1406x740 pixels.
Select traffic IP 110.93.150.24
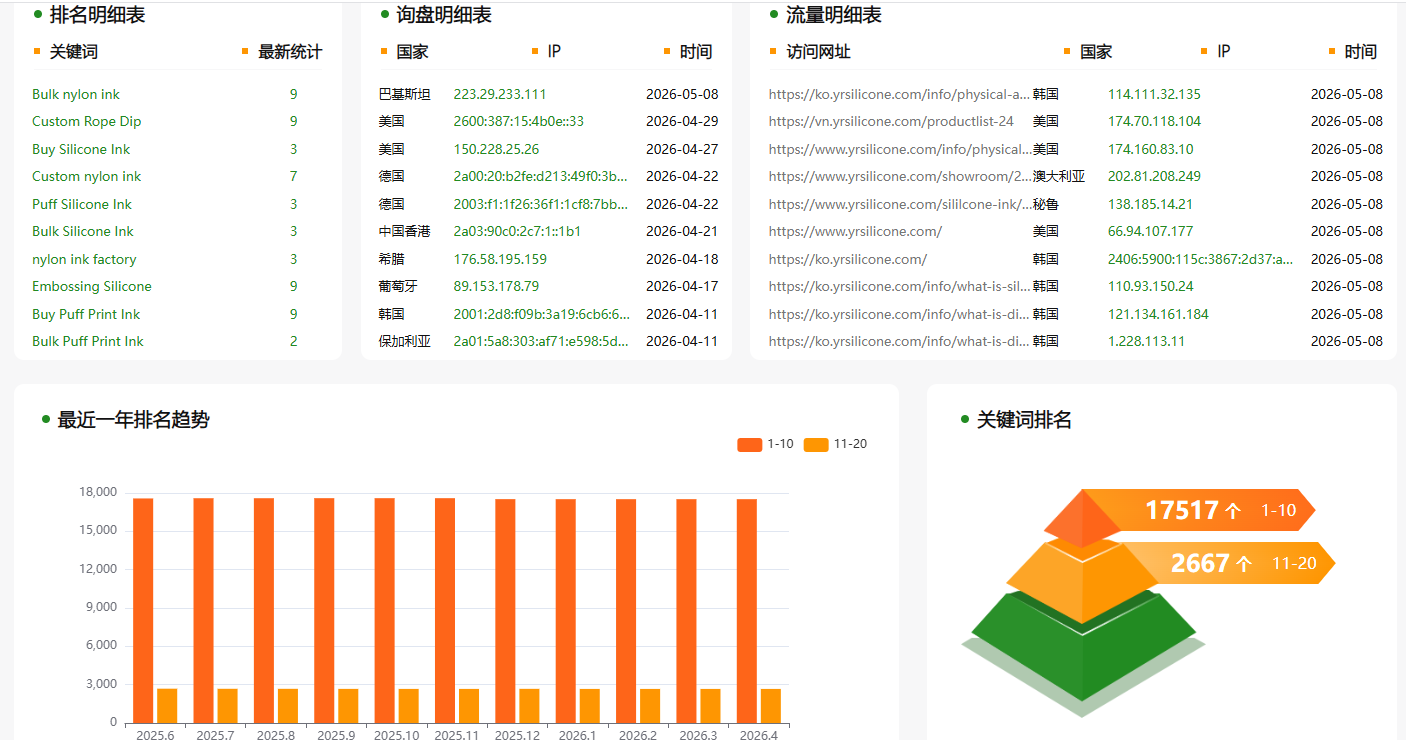tap(1150, 286)
